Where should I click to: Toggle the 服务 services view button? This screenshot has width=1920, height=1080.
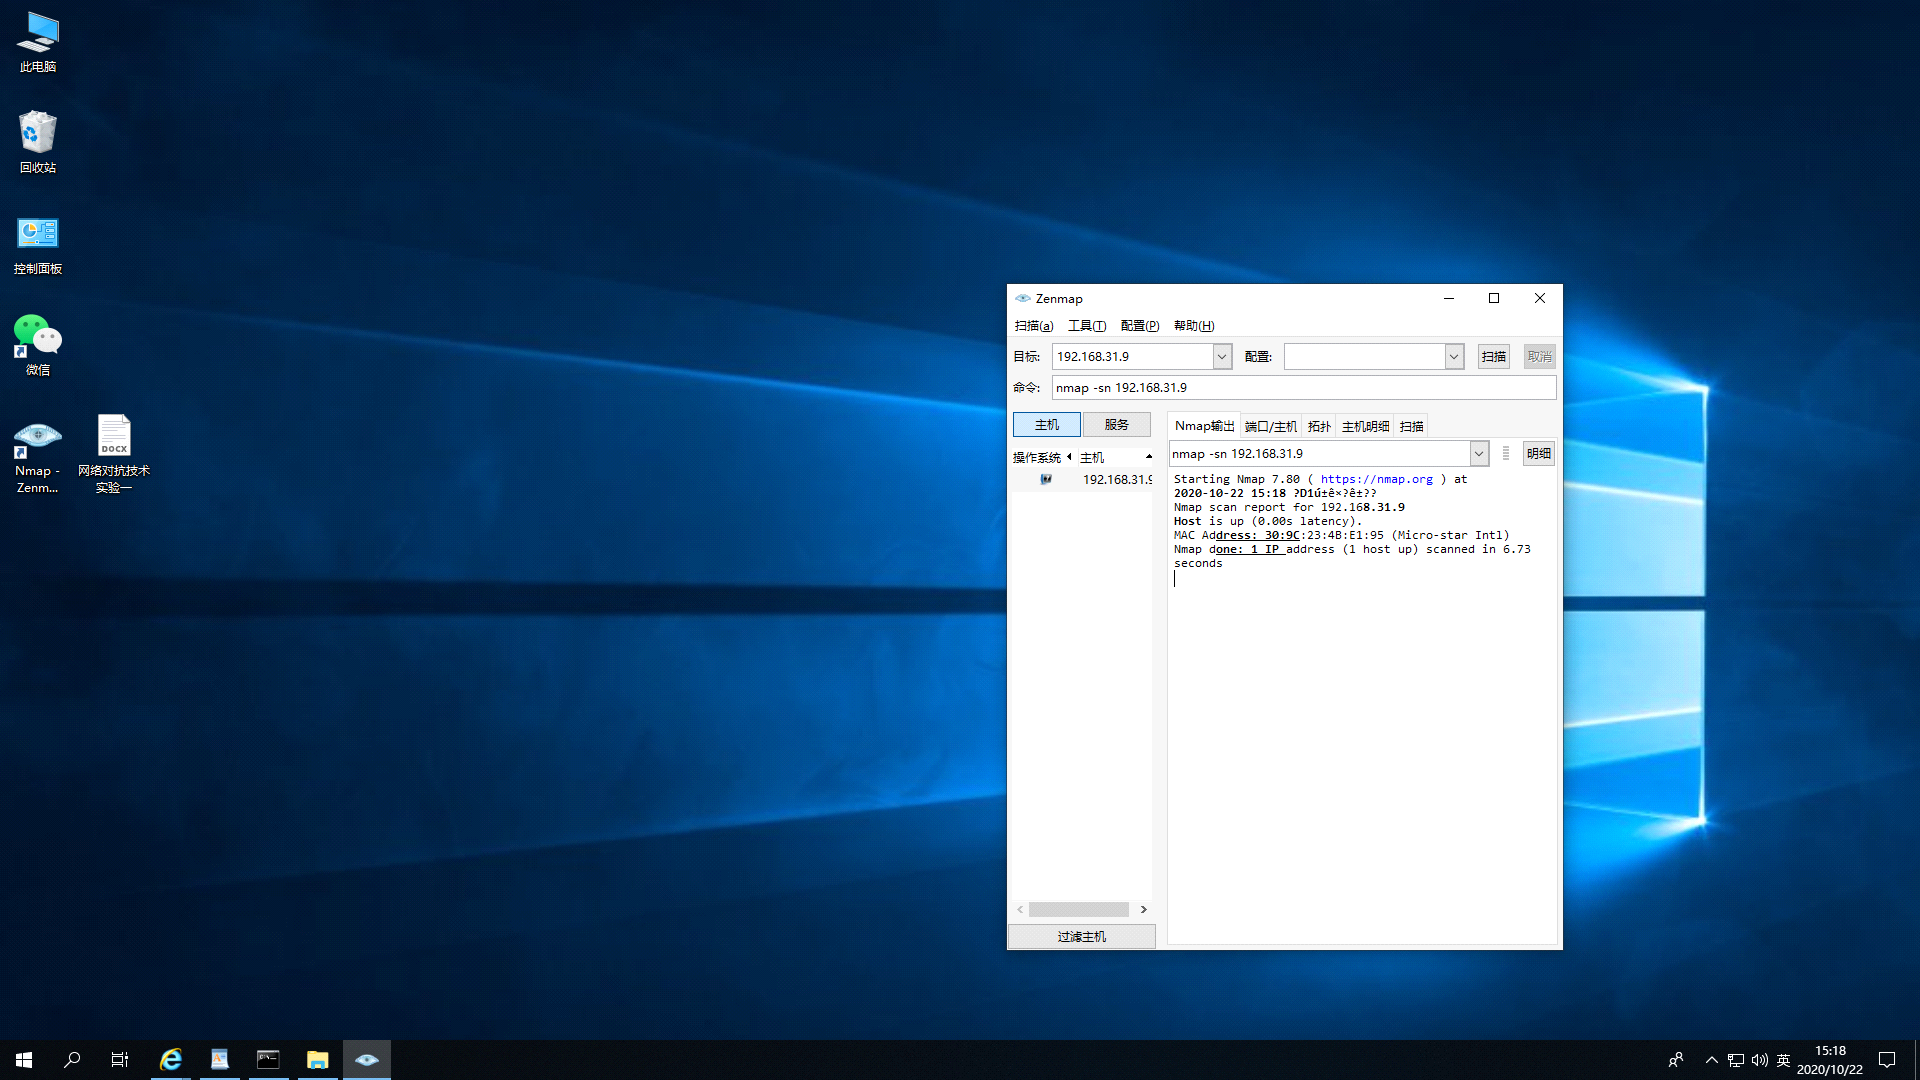click(x=1116, y=425)
